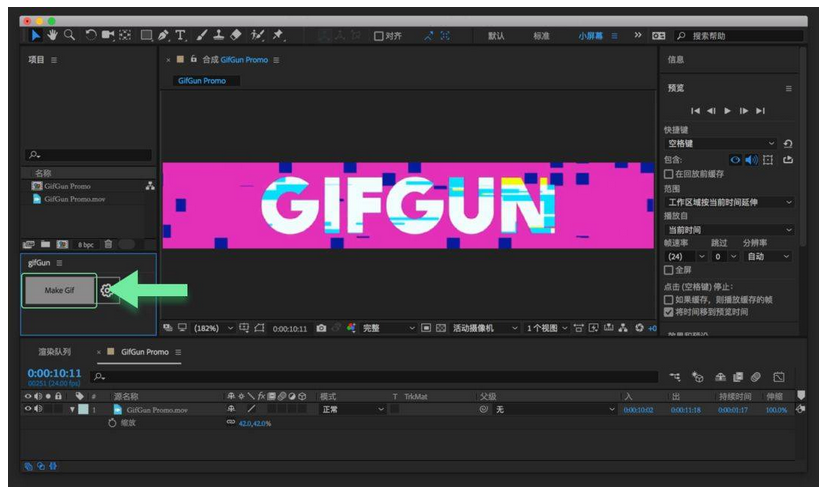Take snapshot with camera icon in viewer
Screen dimensions: 827x493
(x=321, y=328)
